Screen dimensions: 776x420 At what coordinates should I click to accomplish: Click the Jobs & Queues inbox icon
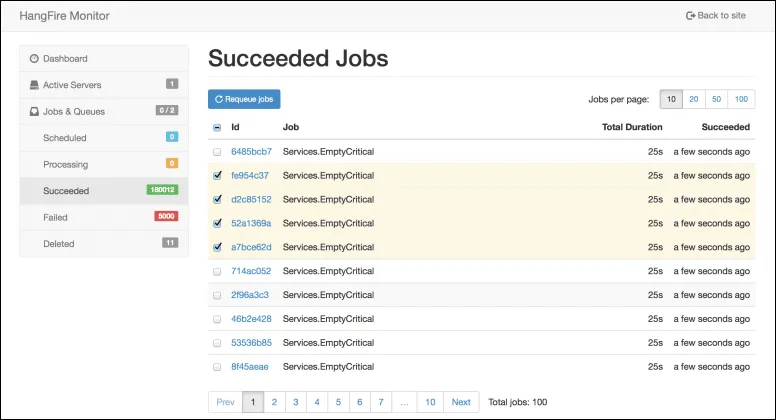(x=34, y=111)
